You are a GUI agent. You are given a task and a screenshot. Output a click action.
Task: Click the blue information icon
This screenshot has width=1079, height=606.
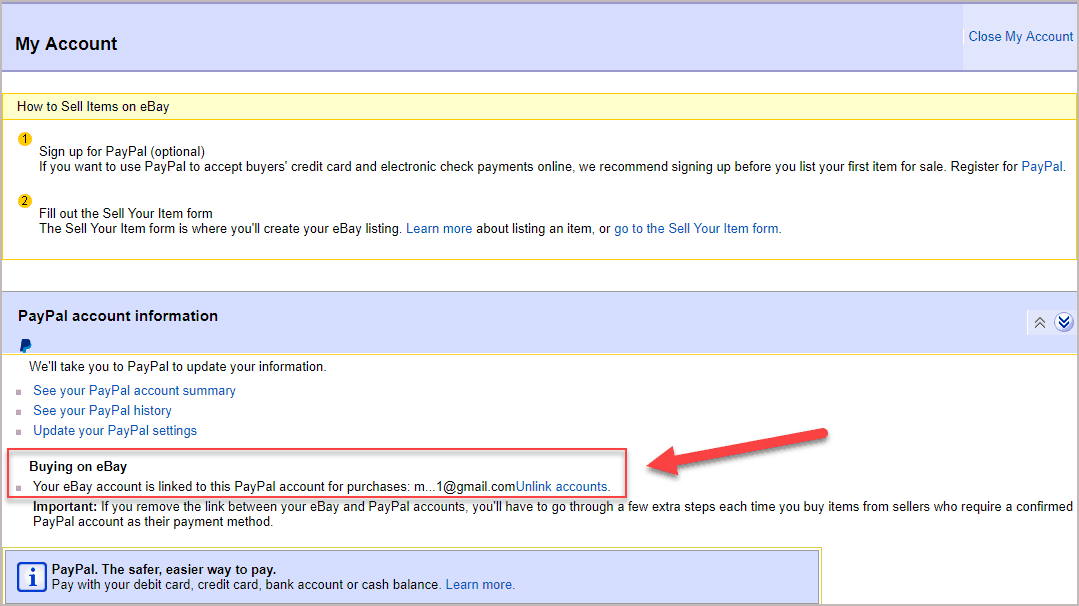(32, 576)
